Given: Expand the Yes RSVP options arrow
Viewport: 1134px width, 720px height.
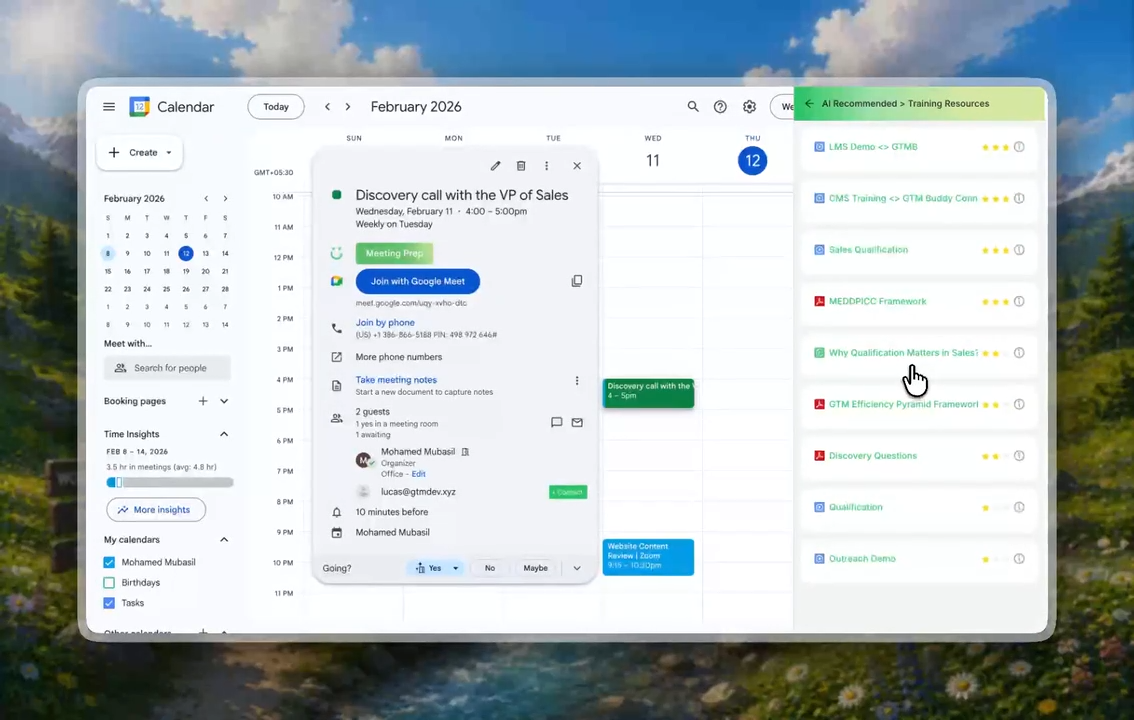Looking at the screenshot, I should pos(456,568).
